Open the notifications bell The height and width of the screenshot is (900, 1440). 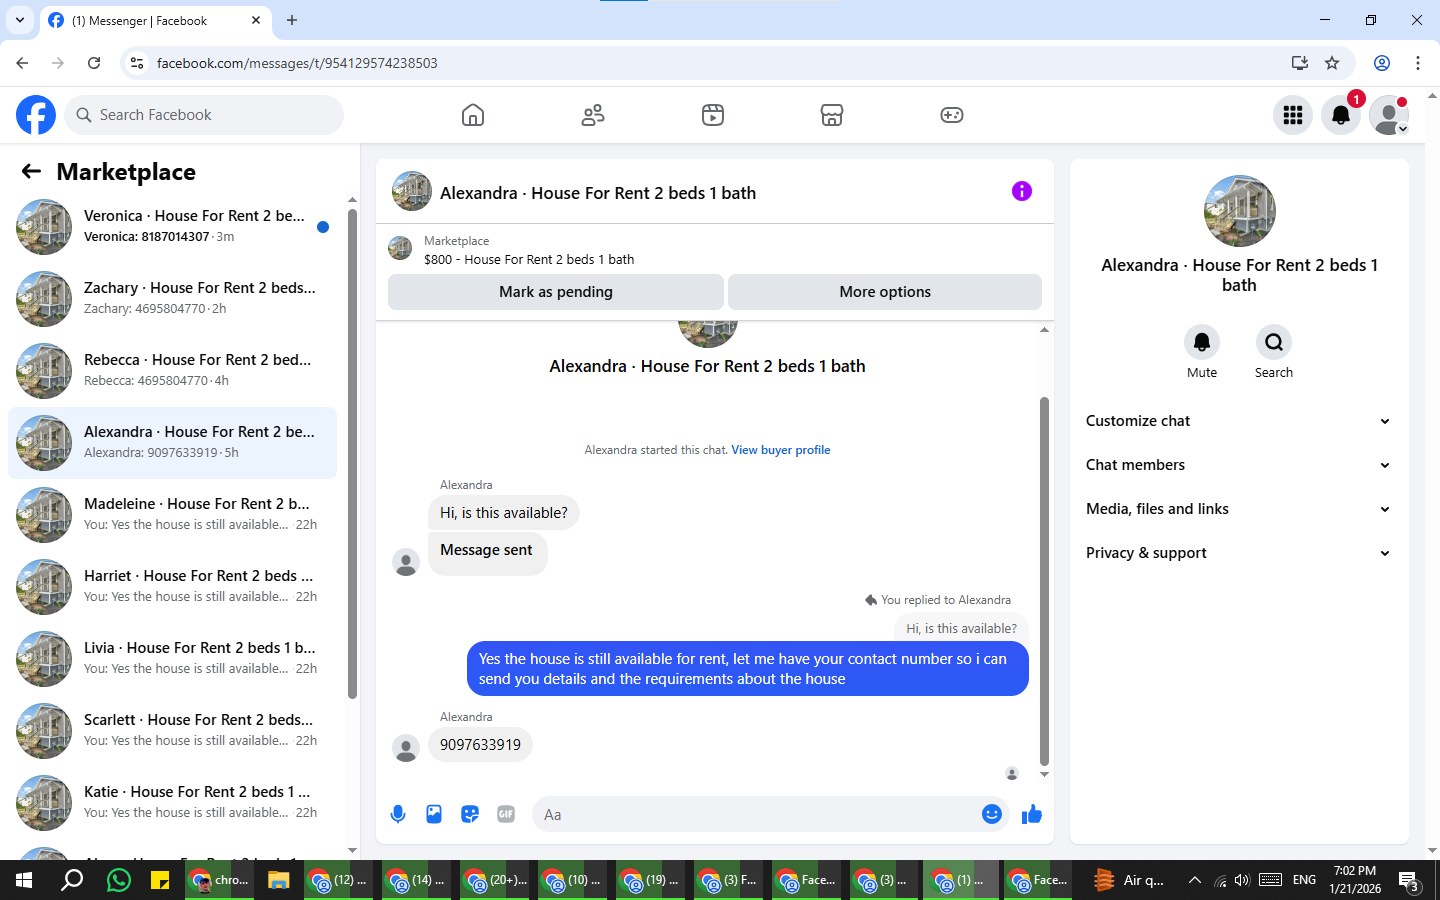(x=1341, y=115)
